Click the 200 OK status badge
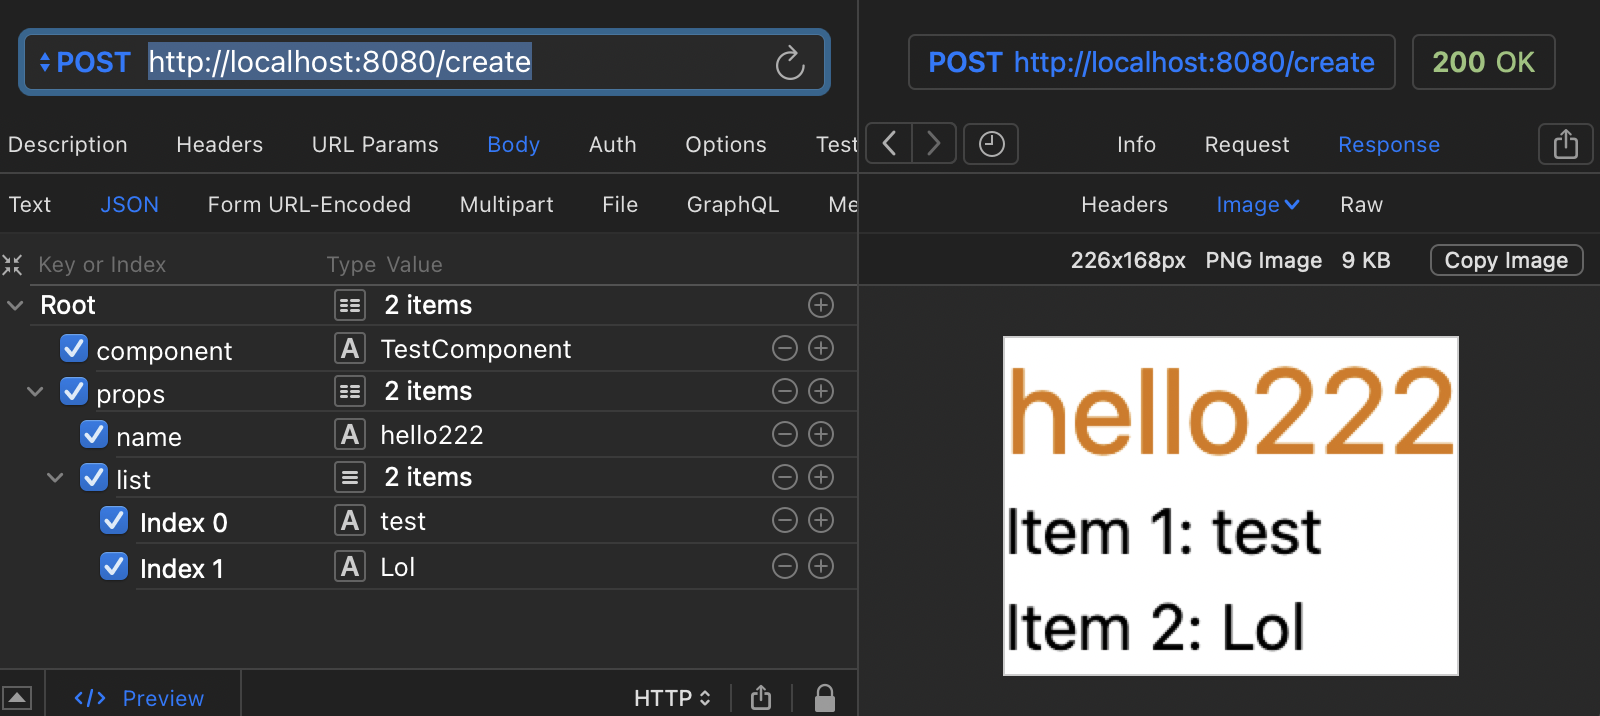Image resolution: width=1600 pixels, height=716 pixels. click(1484, 62)
